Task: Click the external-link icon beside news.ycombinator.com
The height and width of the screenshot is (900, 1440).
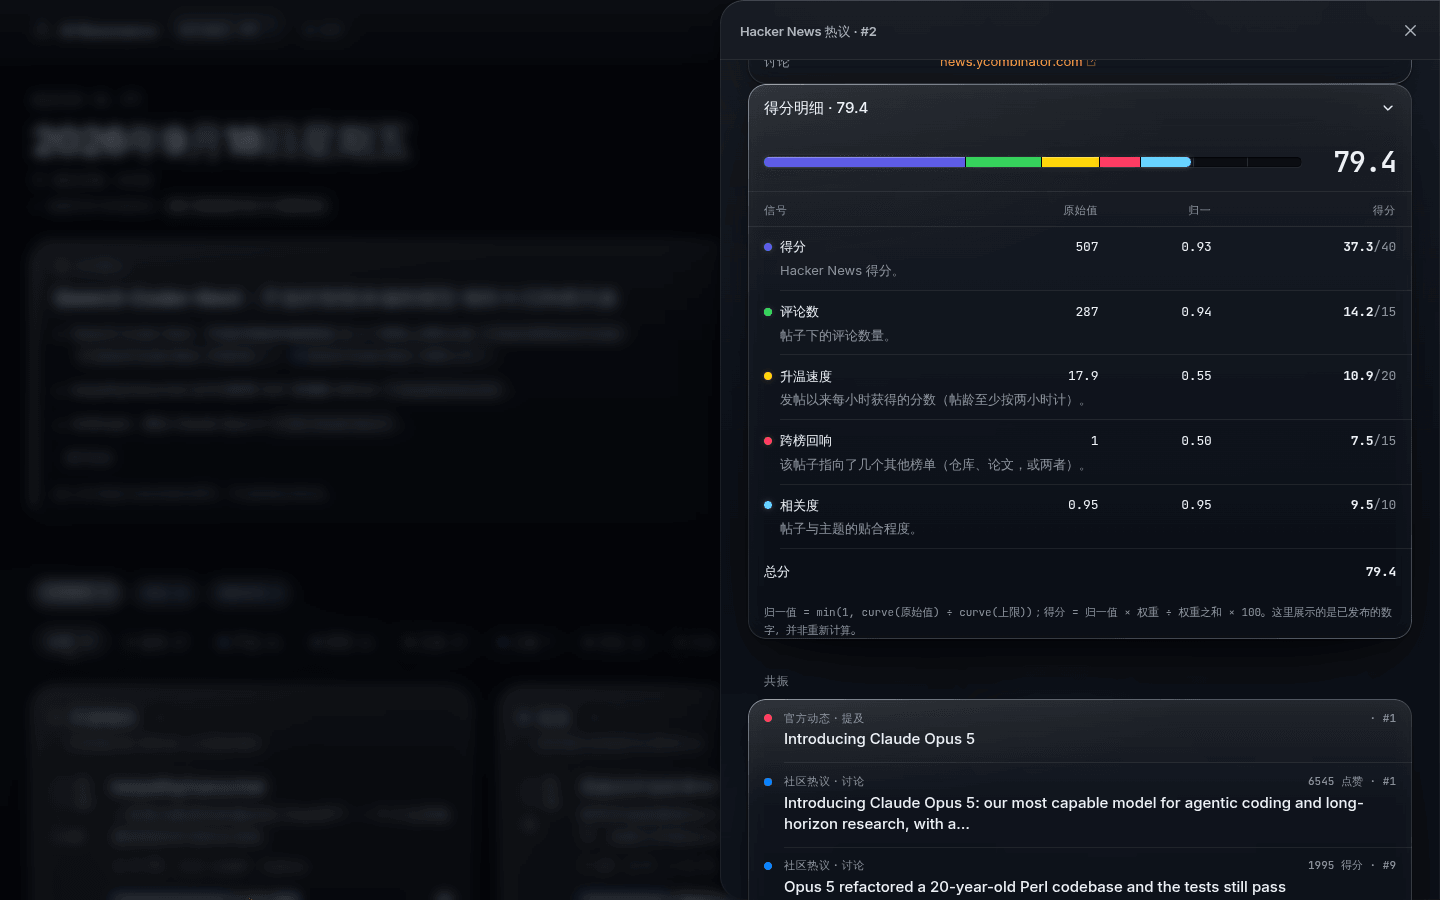Action: click(1091, 62)
